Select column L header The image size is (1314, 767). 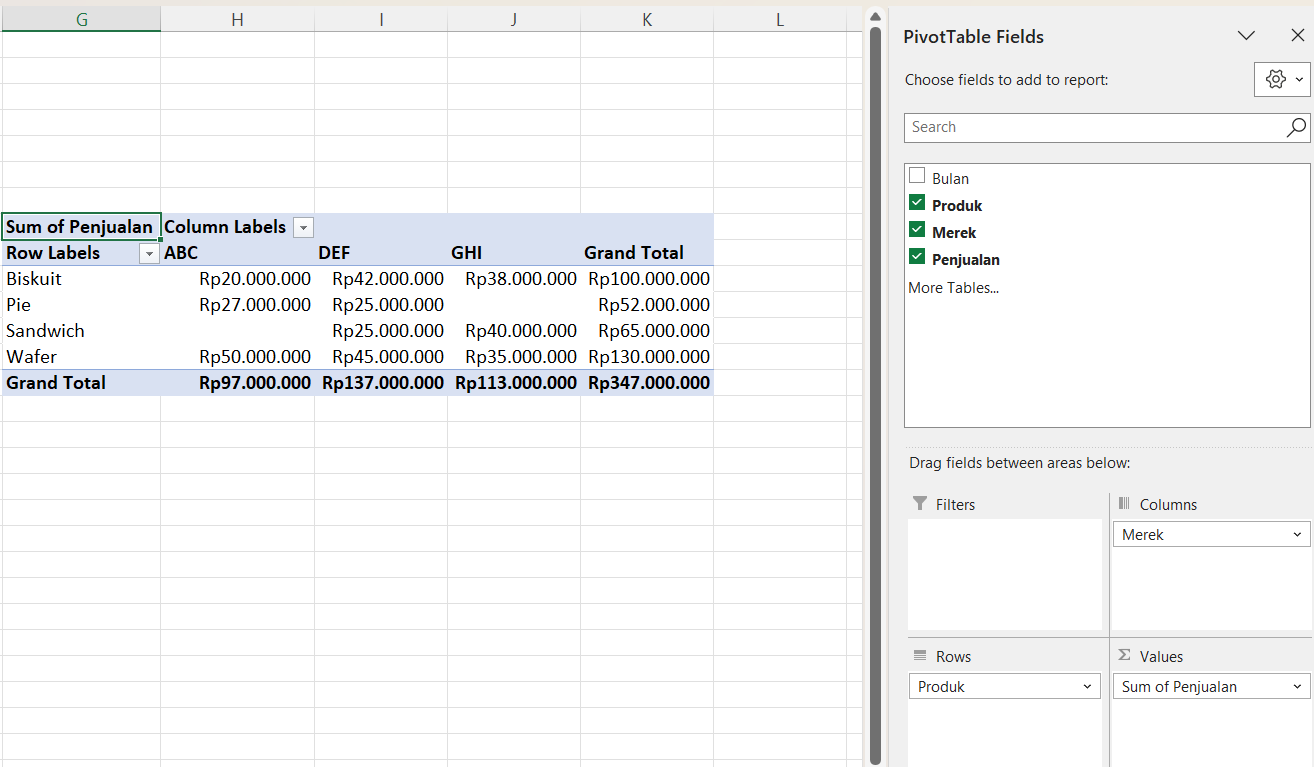[x=780, y=19]
